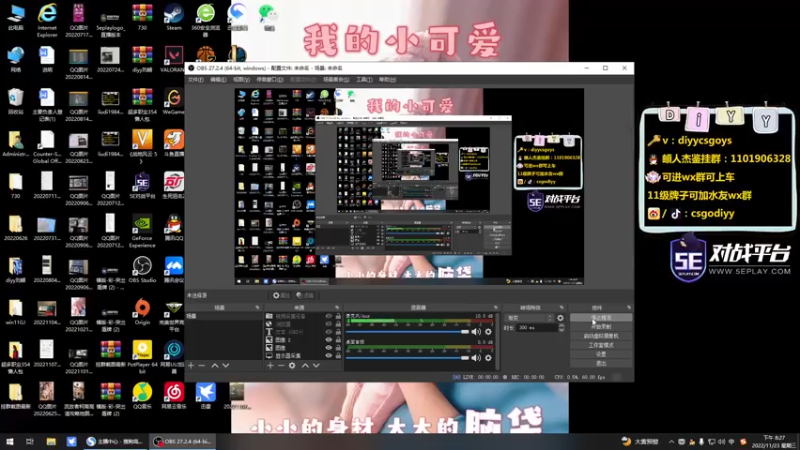Remove selected source with minus icon

(x=281, y=366)
